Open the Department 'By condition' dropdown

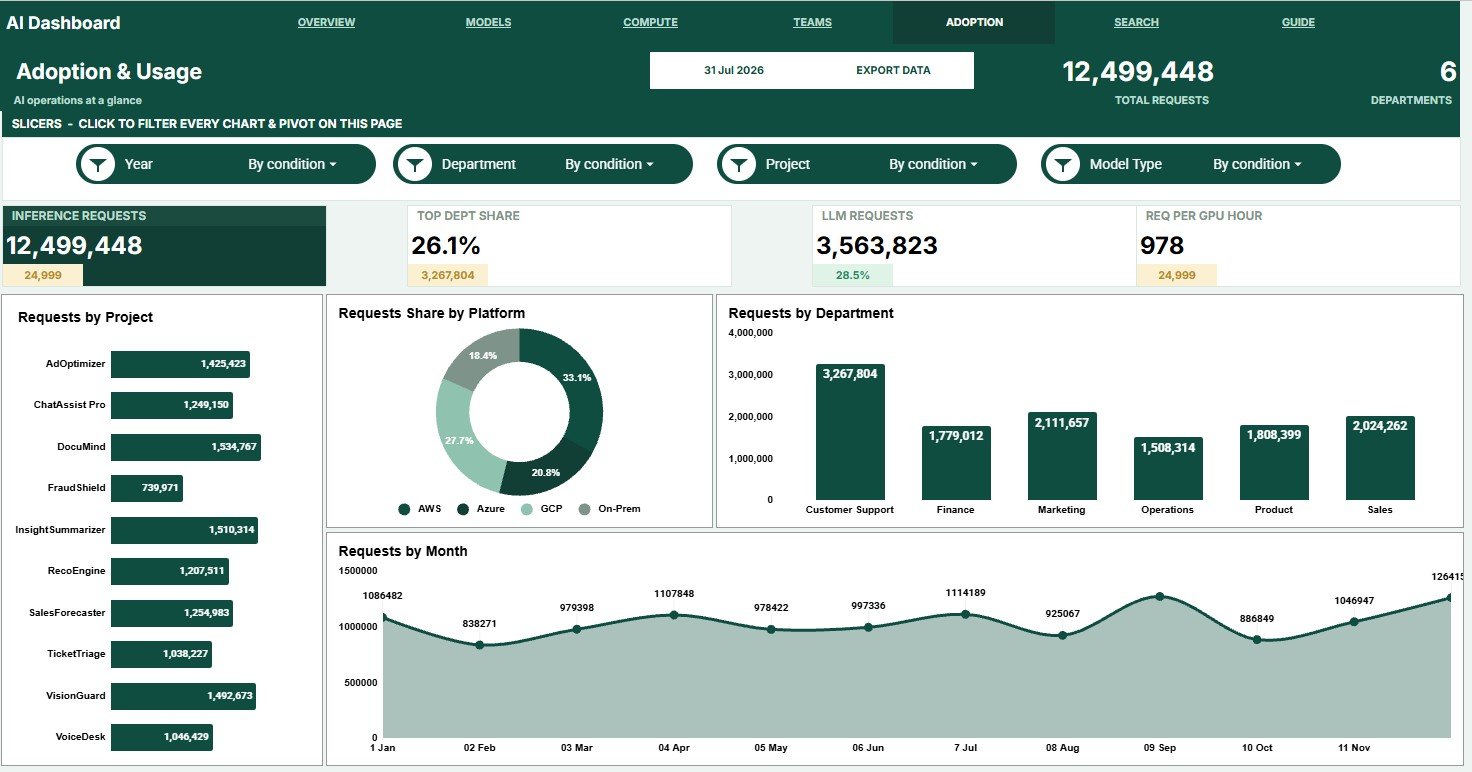click(609, 164)
